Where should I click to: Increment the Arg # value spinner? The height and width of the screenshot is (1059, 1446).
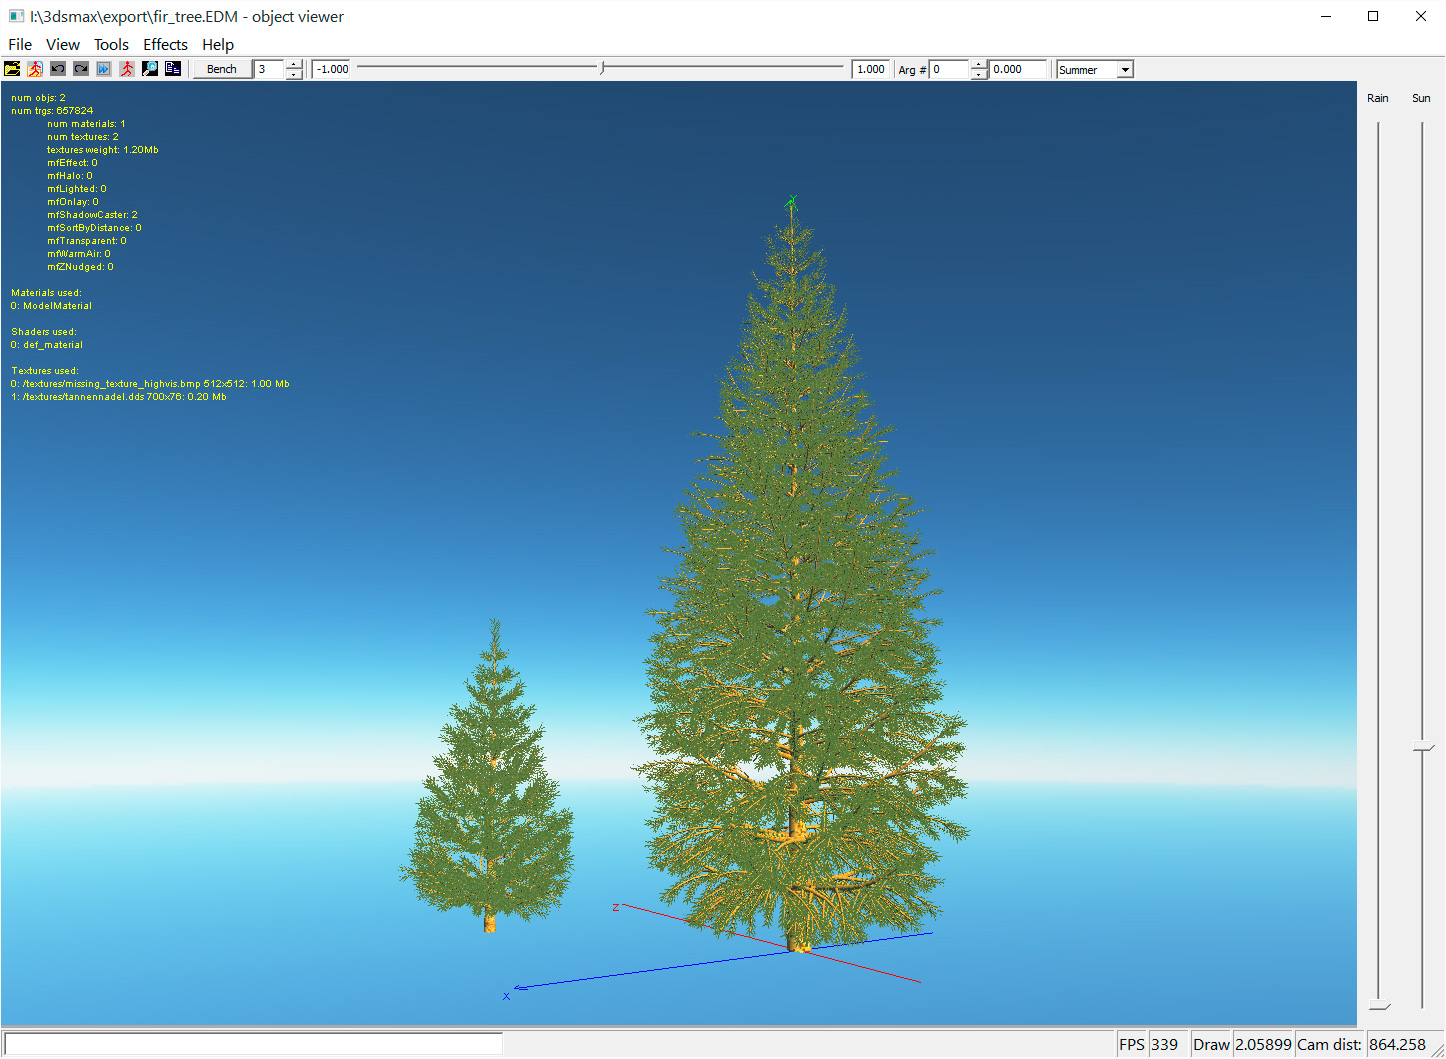pyautogui.click(x=978, y=65)
